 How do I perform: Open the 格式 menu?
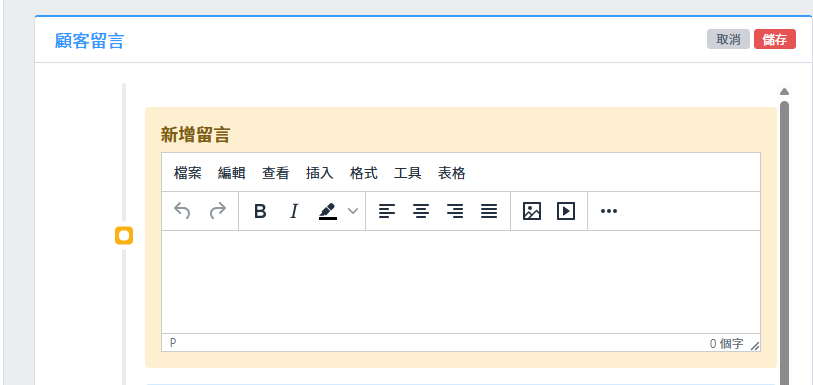[x=363, y=173]
